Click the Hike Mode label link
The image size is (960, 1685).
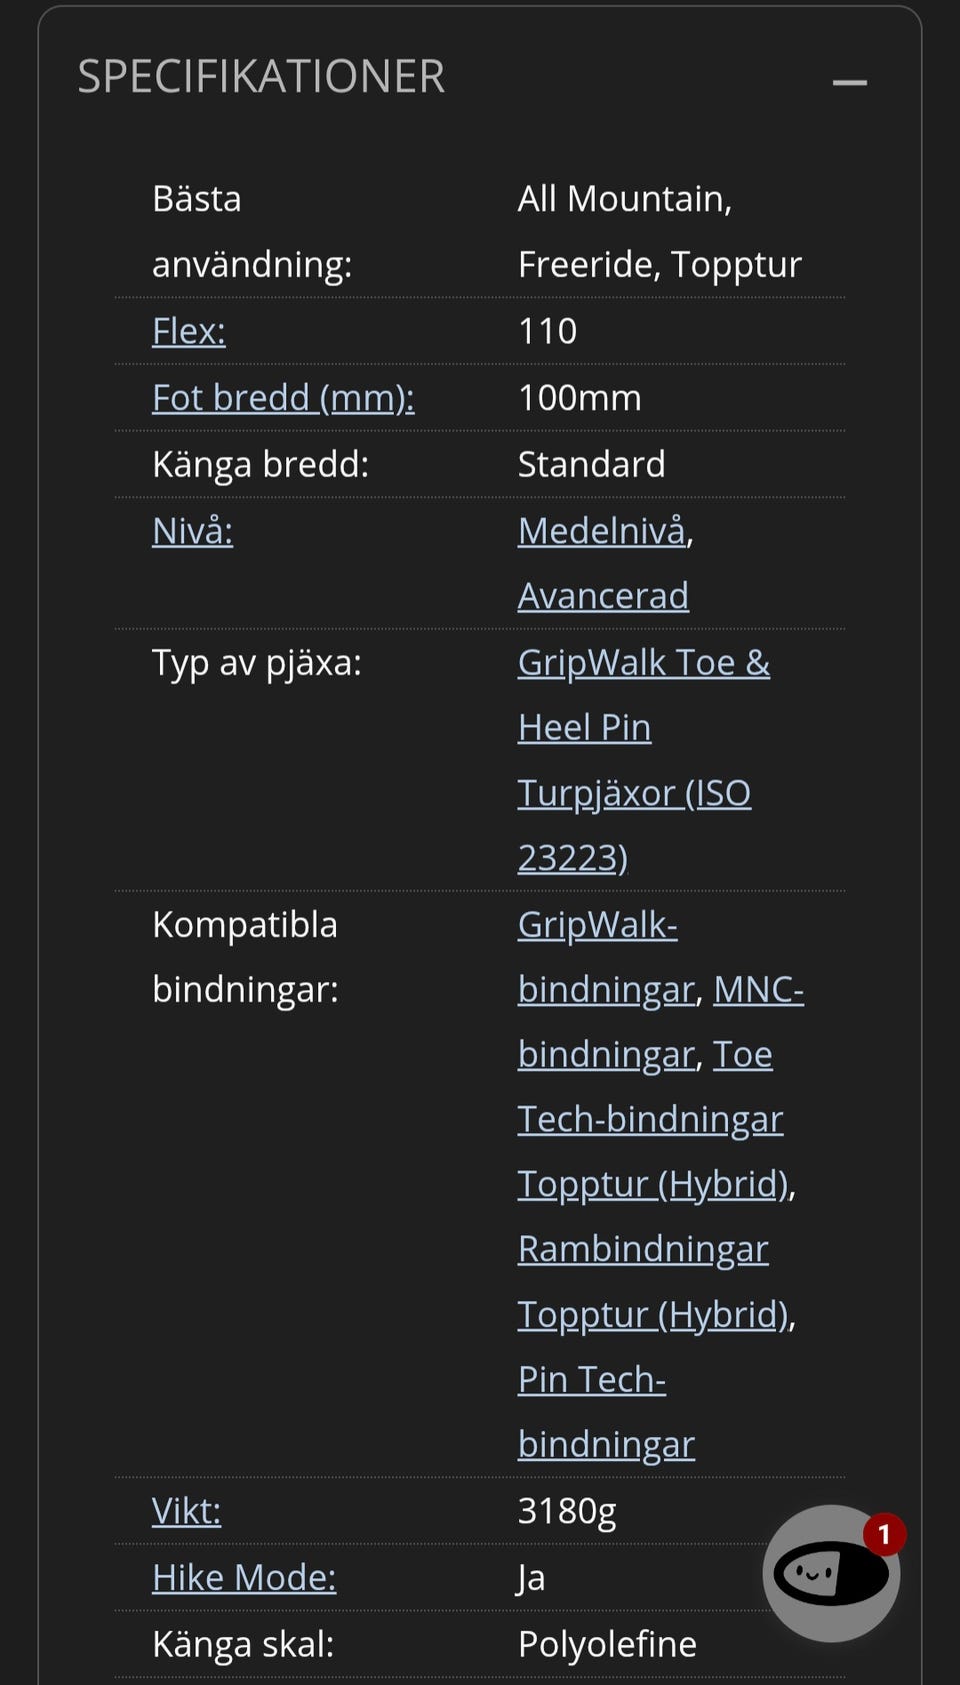pyautogui.click(x=244, y=1578)
